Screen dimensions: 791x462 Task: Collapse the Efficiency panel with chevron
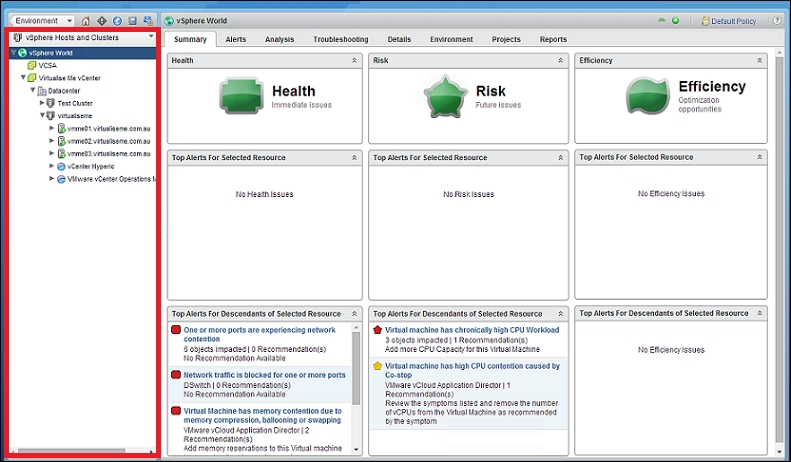759,60
